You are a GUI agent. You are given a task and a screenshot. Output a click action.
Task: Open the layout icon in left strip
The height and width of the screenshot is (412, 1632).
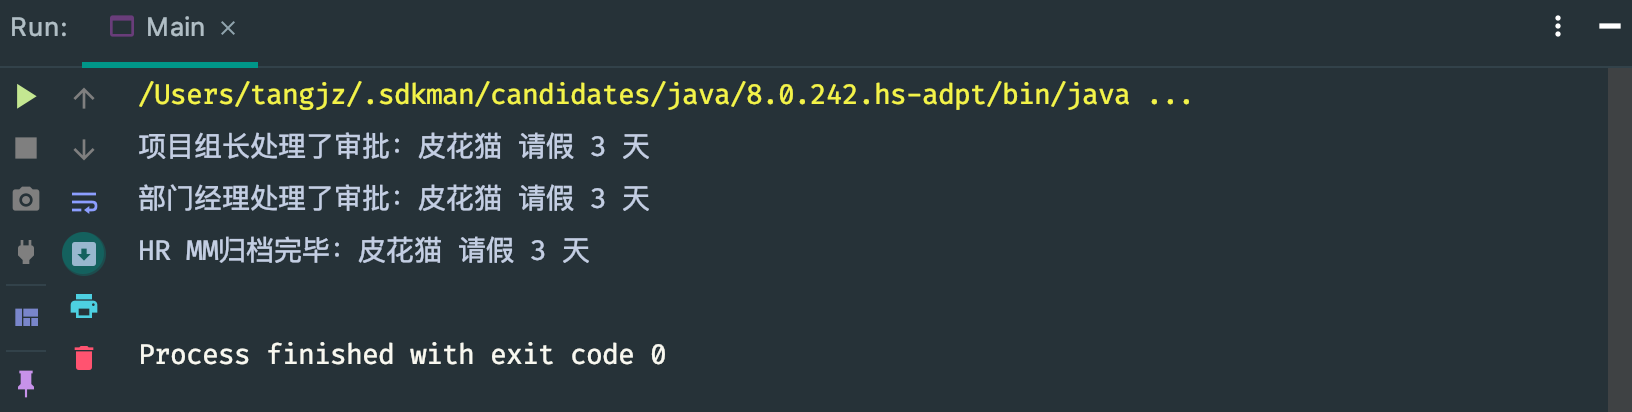(x=26, y=318)
